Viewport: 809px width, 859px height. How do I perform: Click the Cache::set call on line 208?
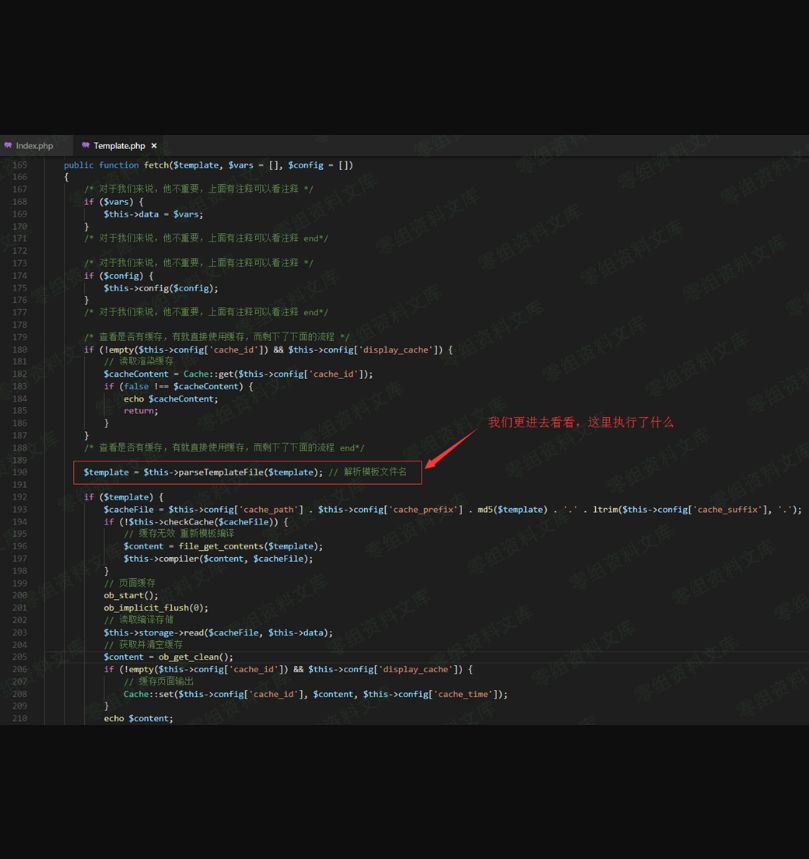point(147,694)
